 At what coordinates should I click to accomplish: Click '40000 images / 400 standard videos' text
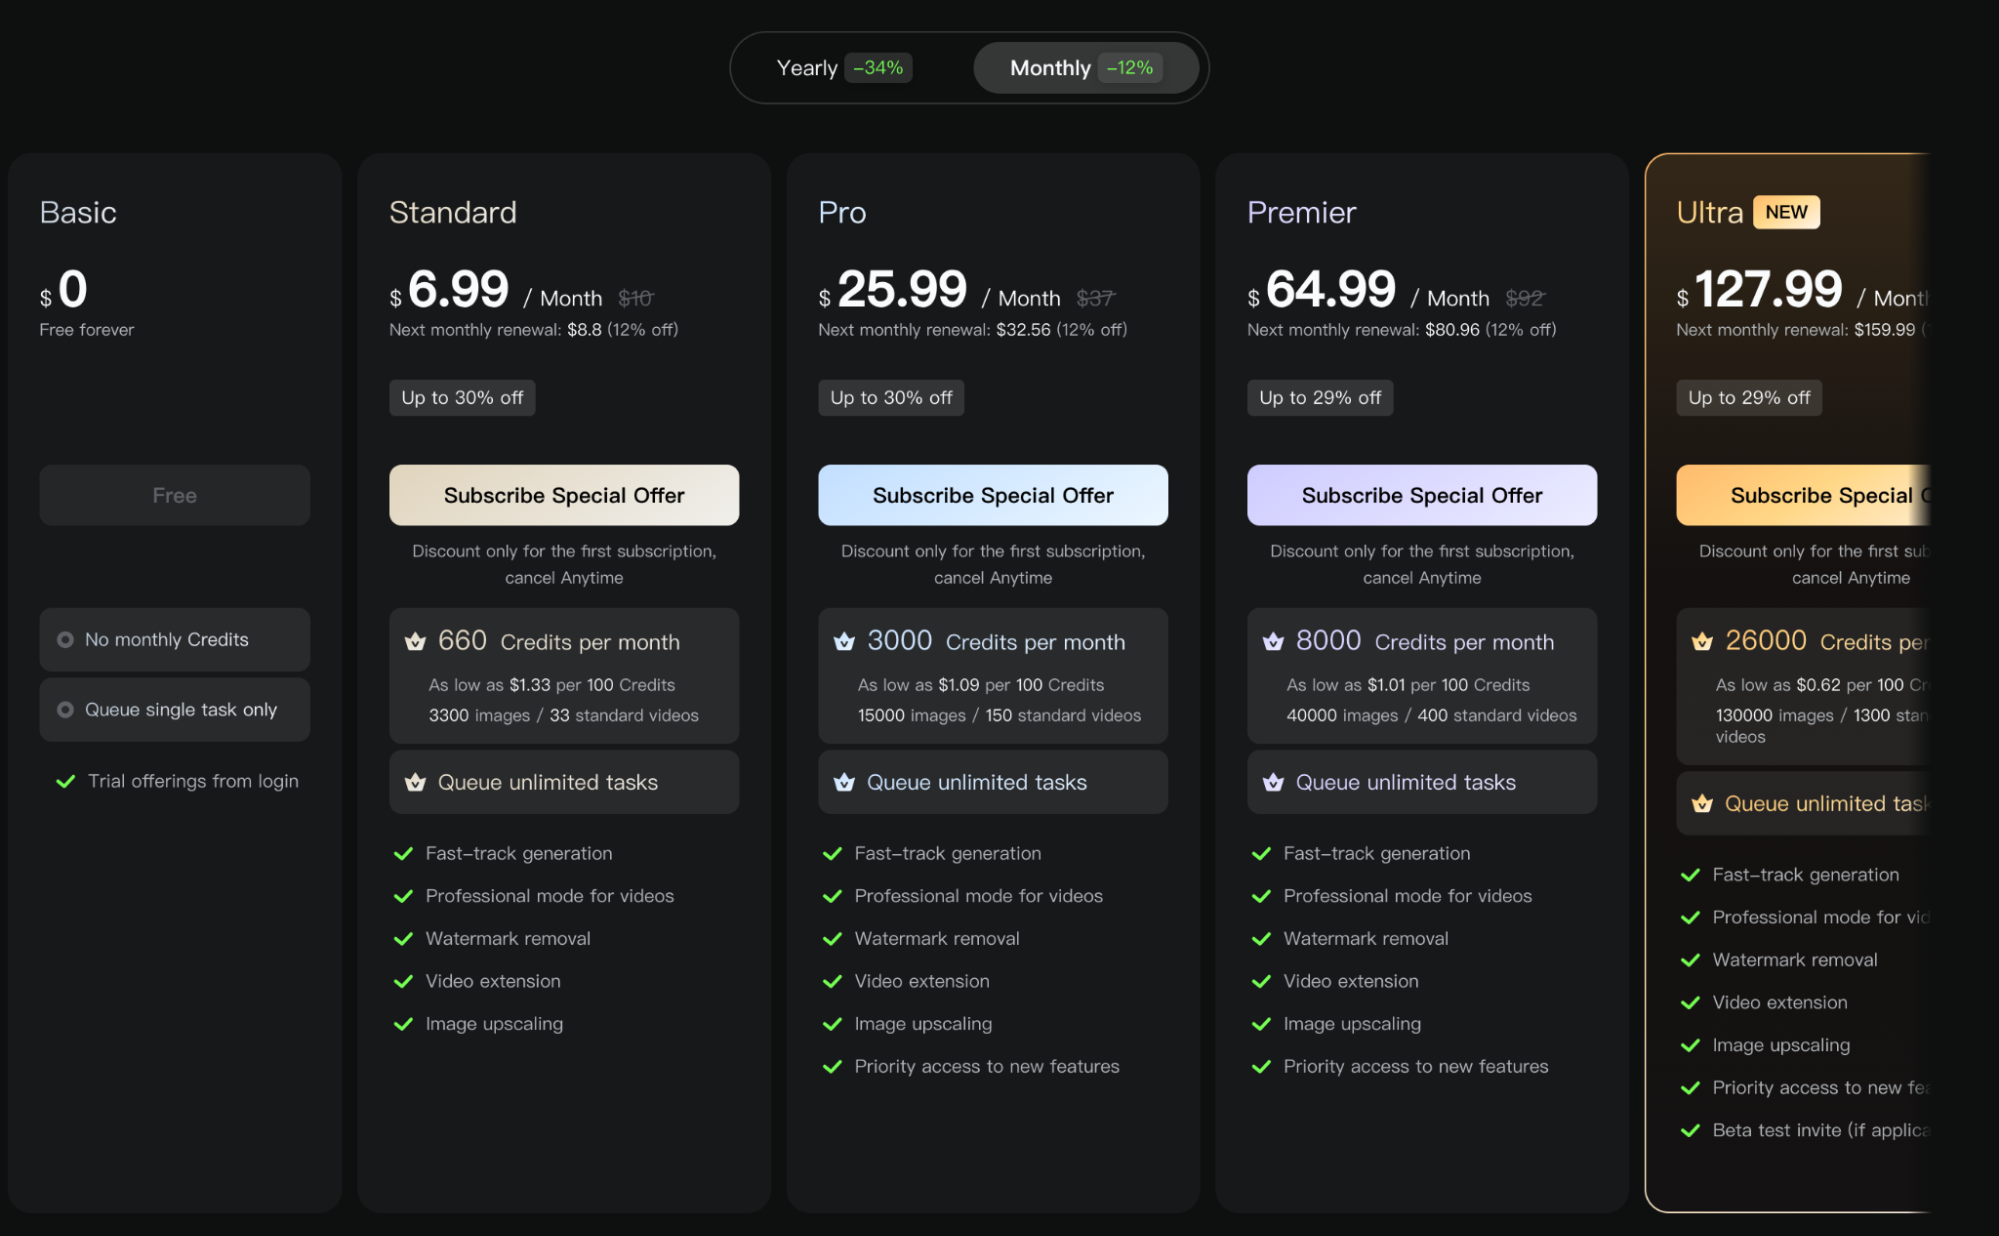coord(1431,716)
